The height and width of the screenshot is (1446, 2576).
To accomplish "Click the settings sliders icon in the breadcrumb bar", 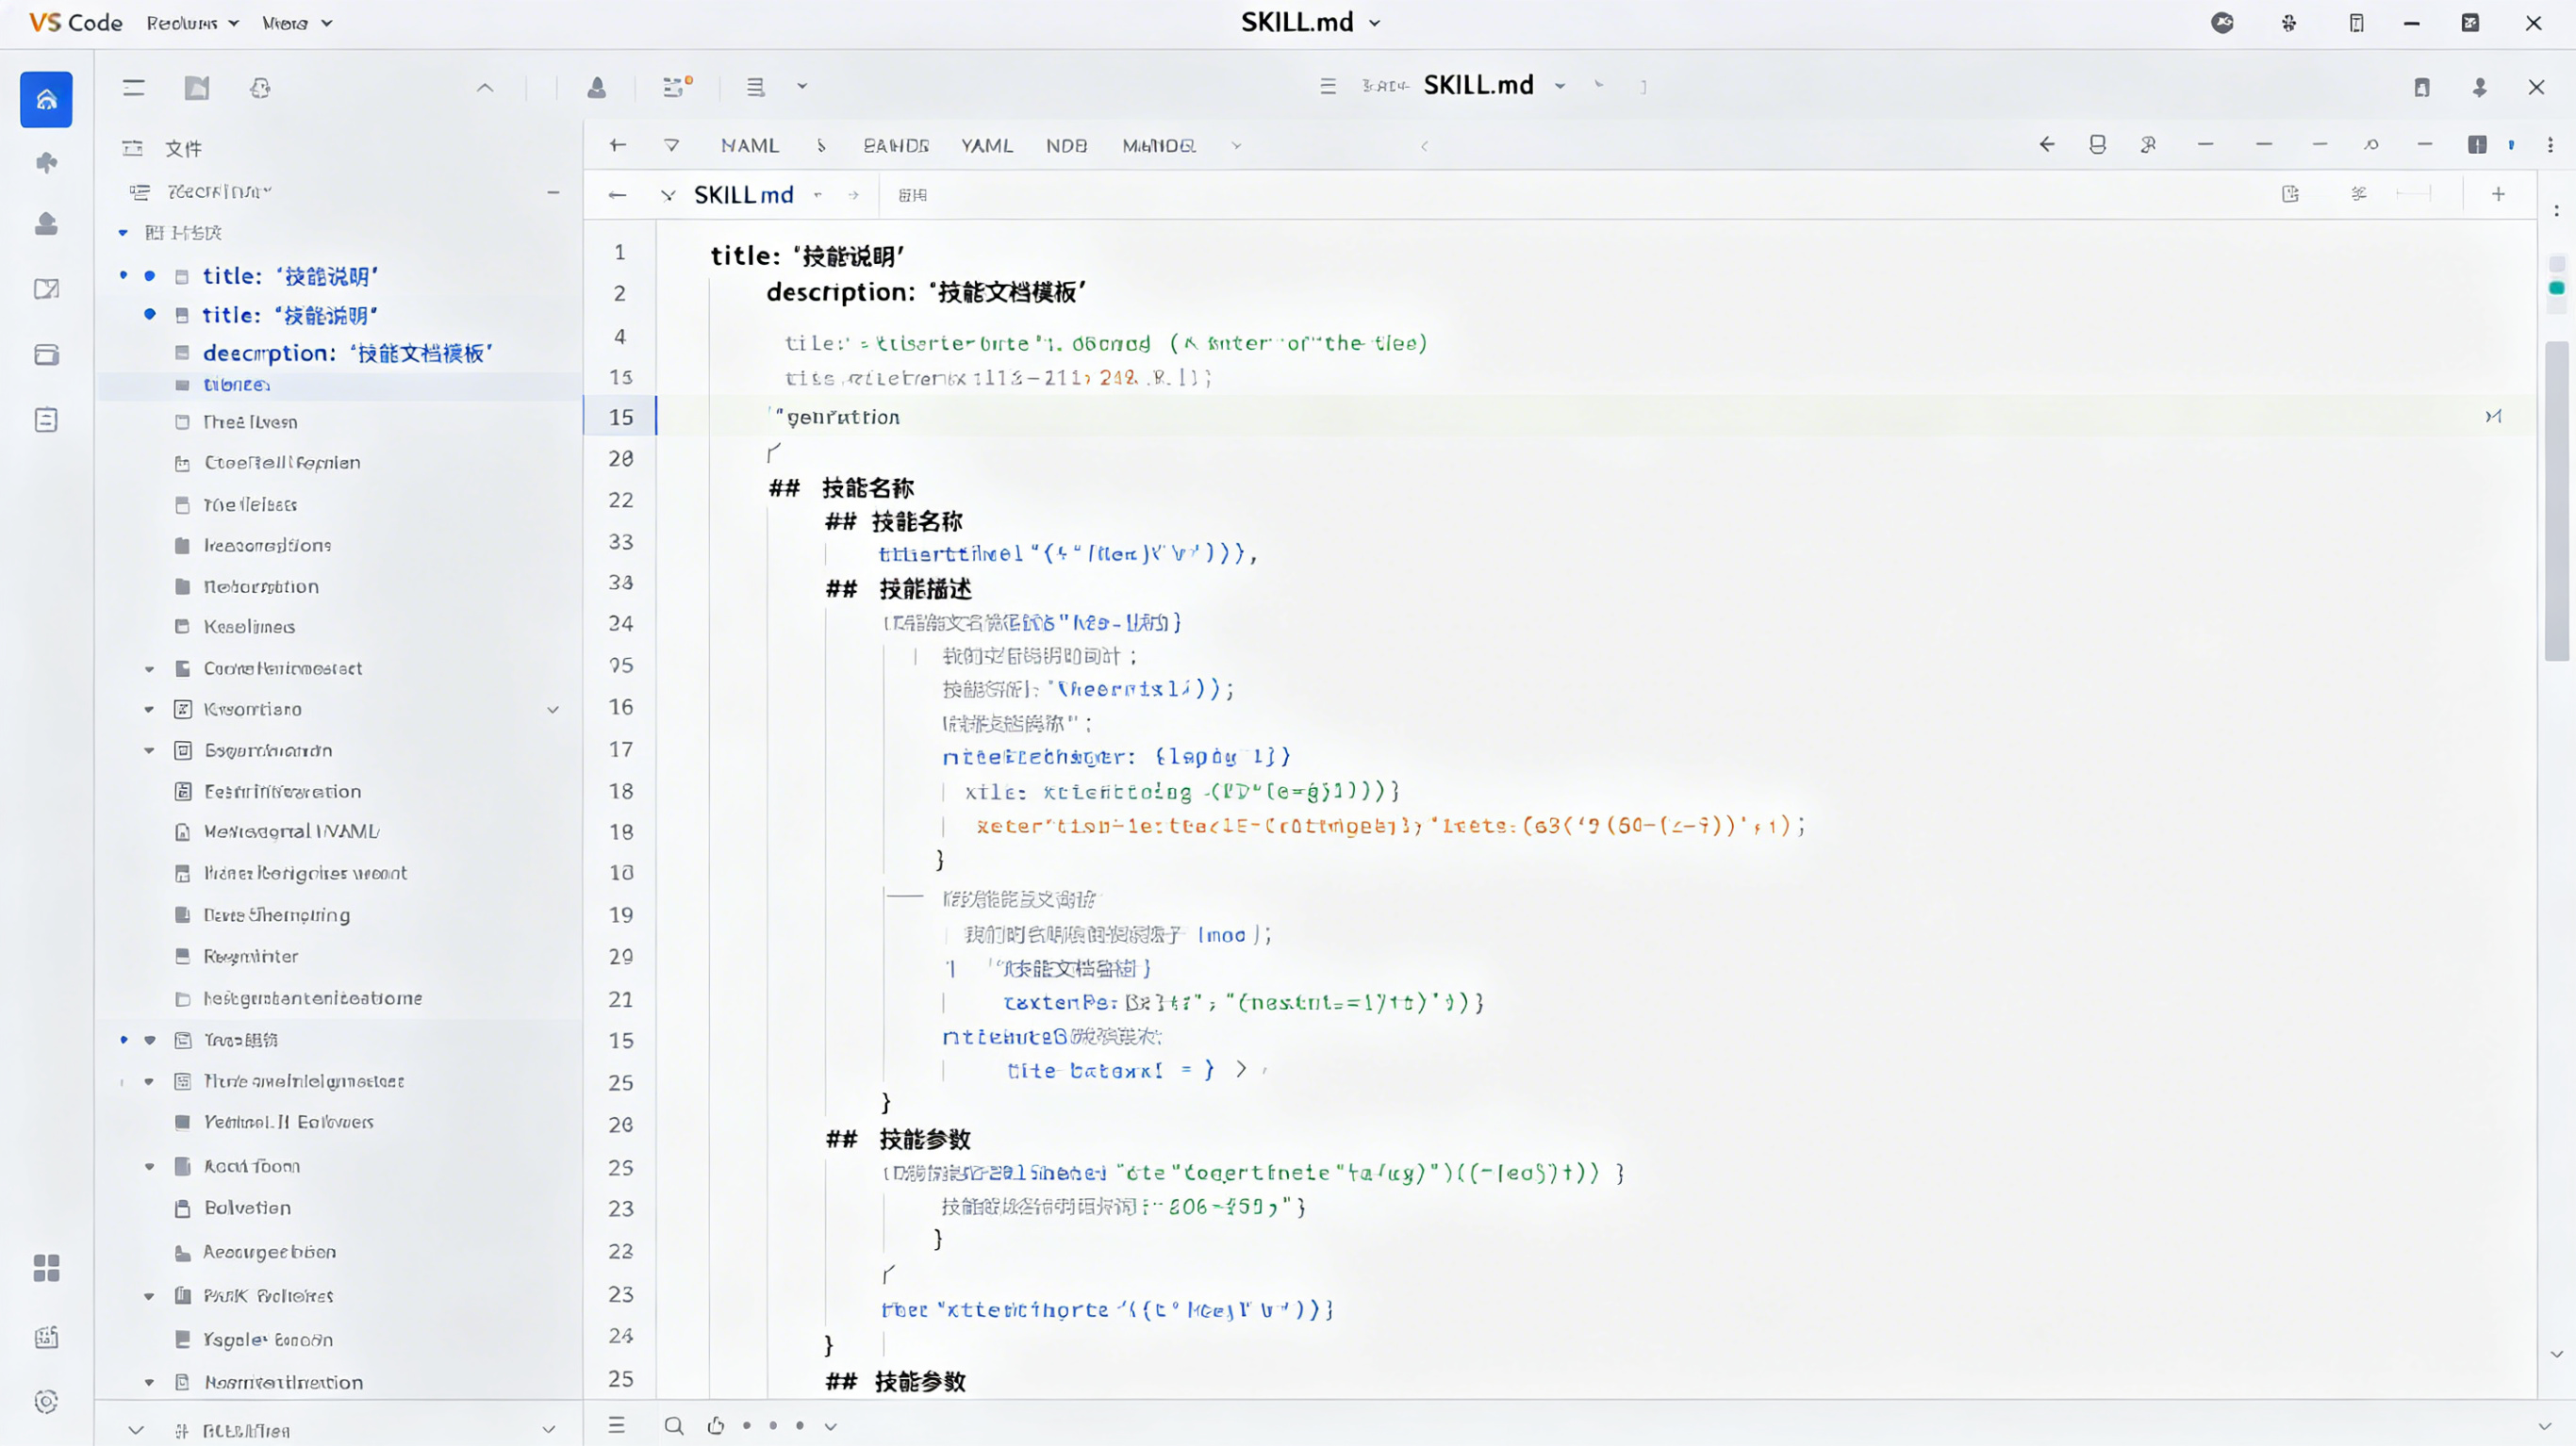I will [2359, 194].
